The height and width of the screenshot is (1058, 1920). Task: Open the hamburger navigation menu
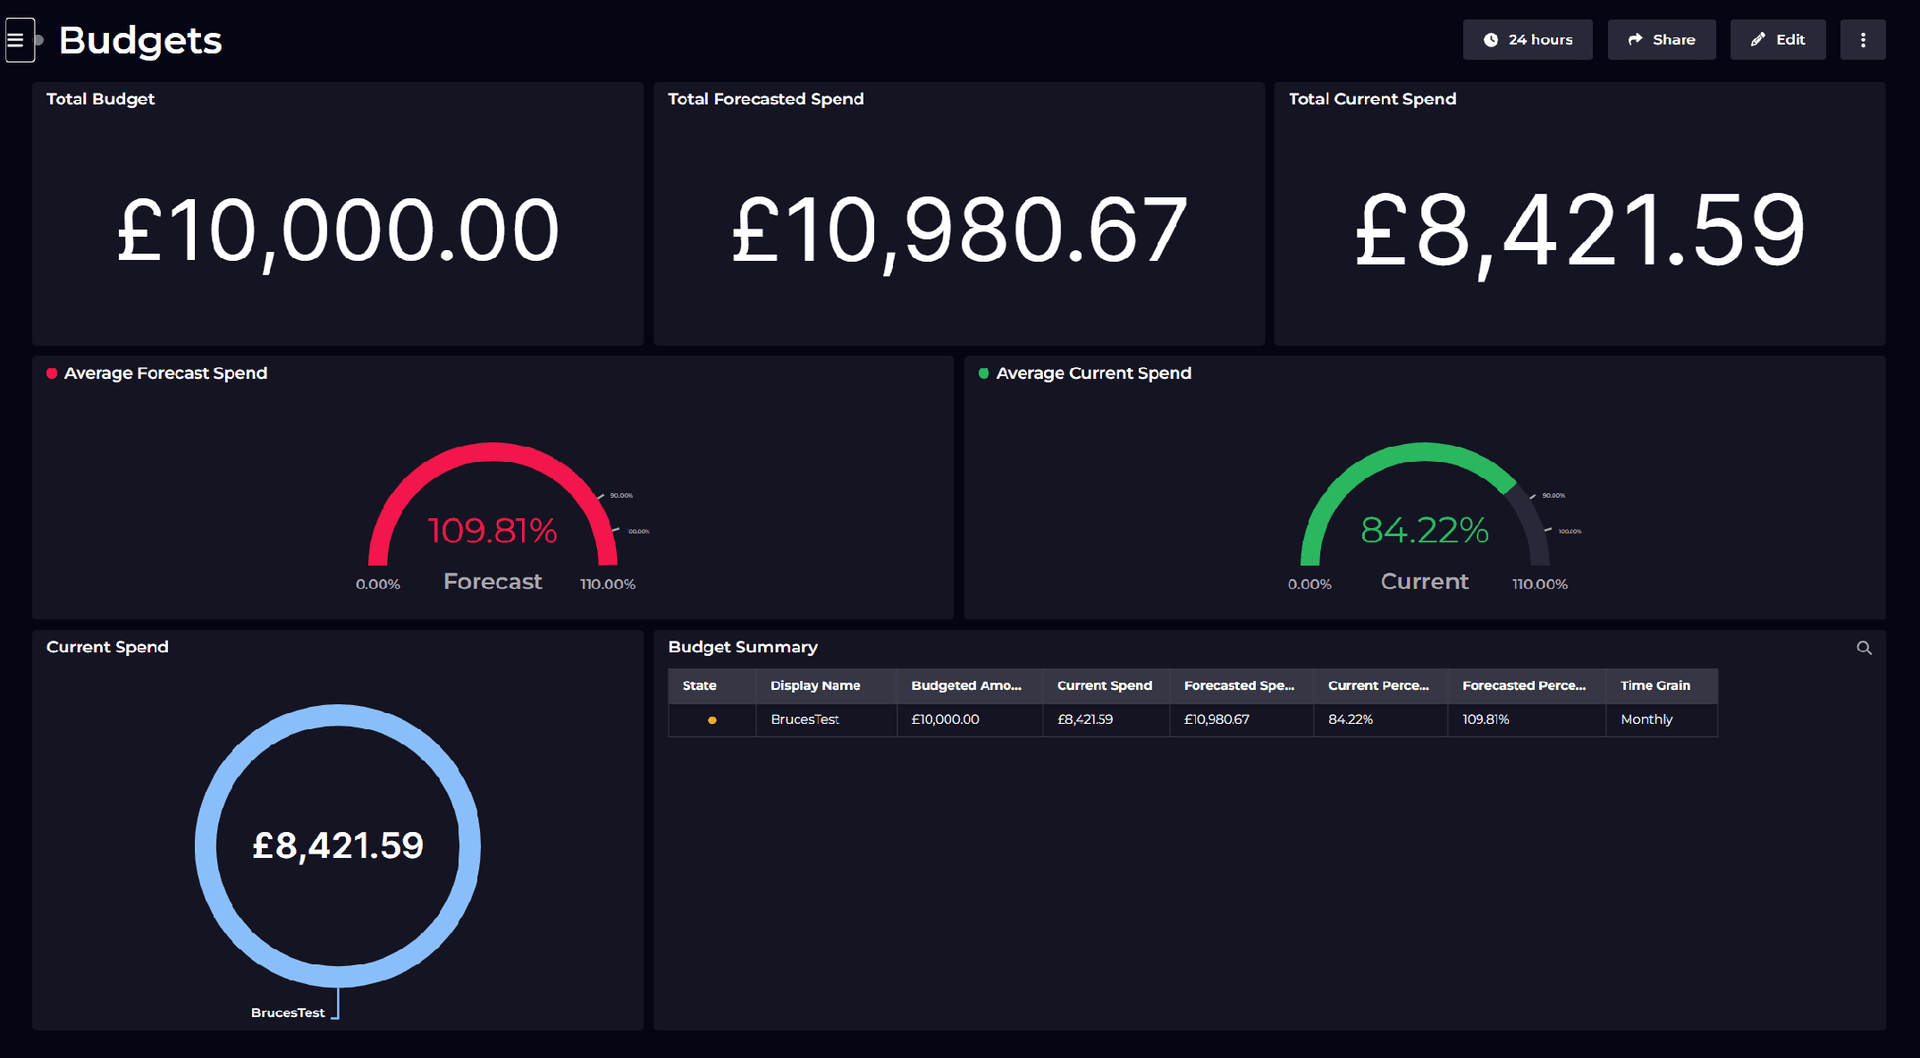coord(20,39)
